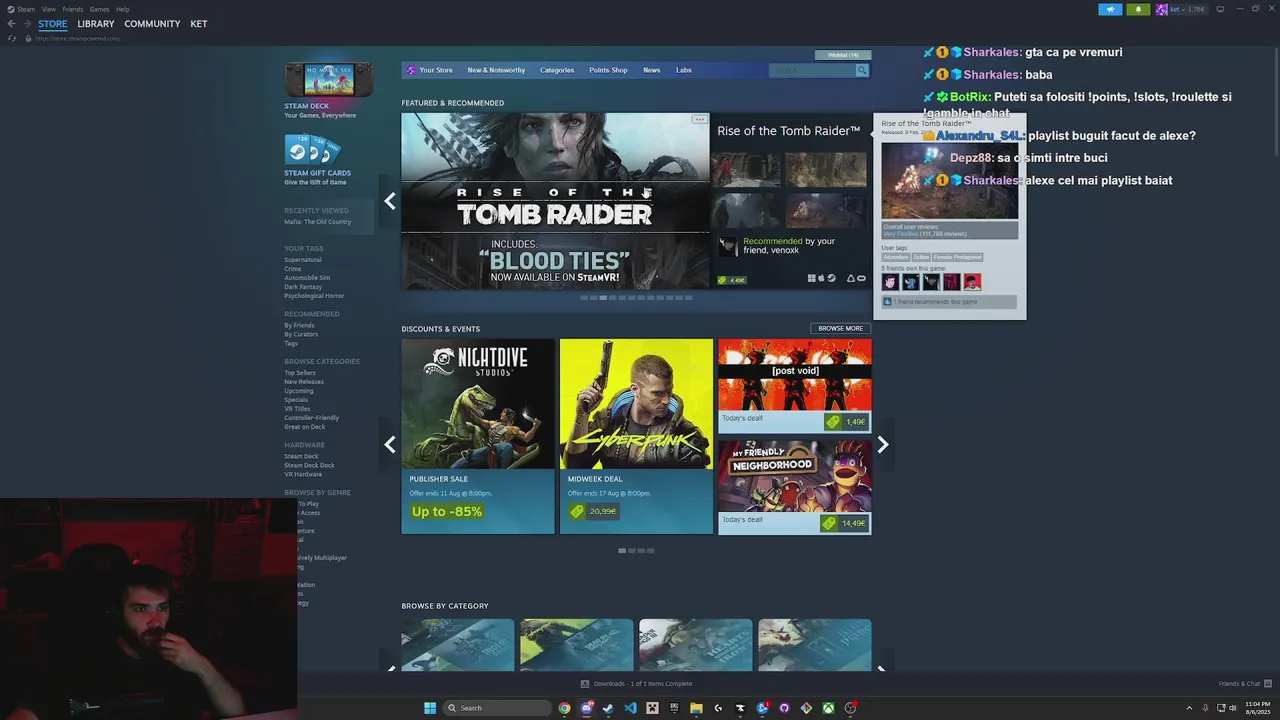Open the News link

point(652,70)
